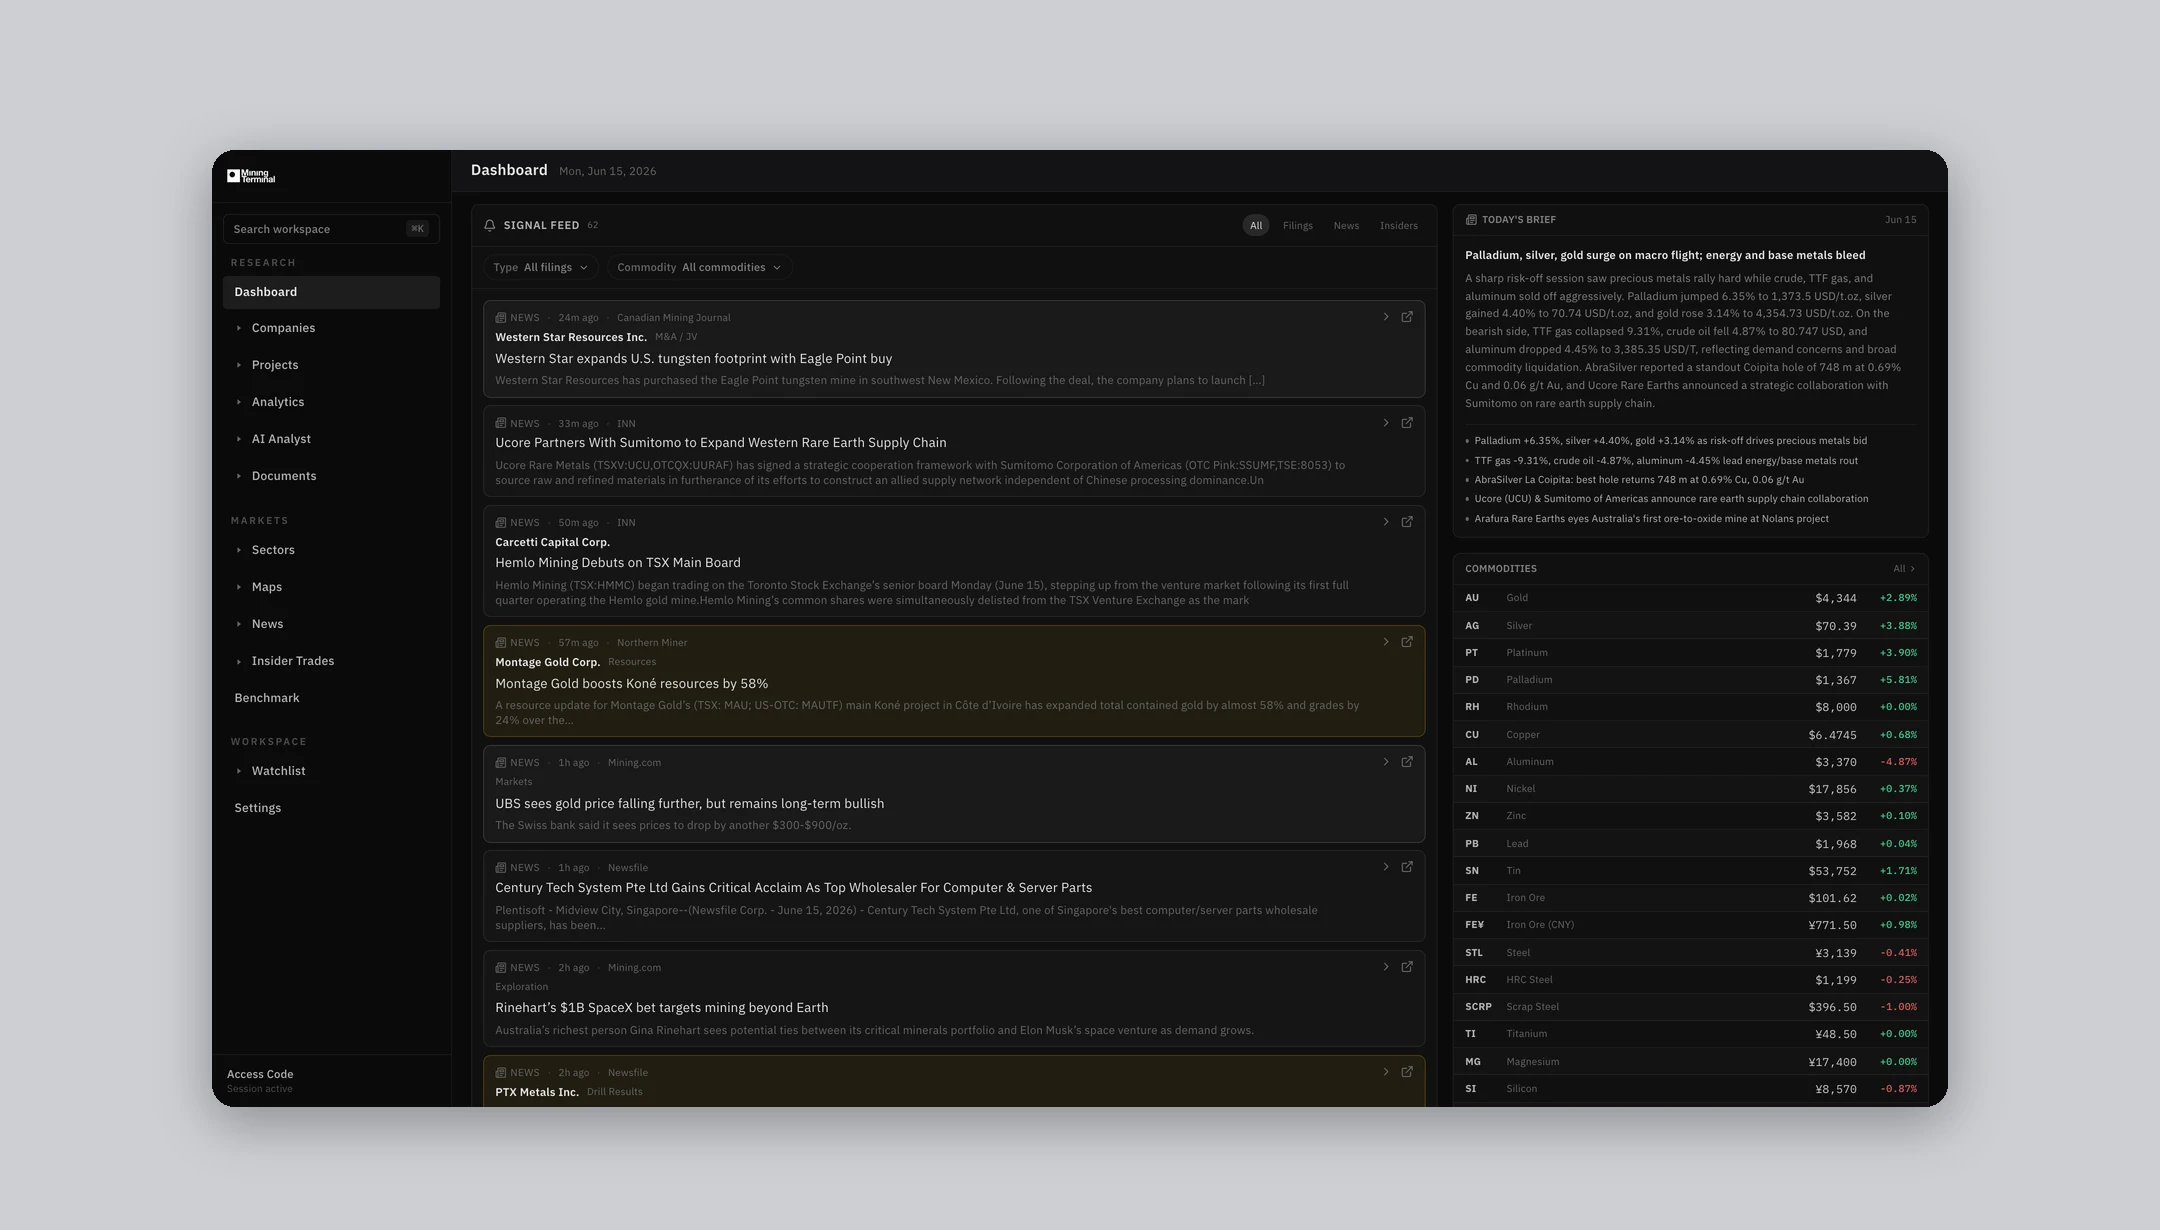This screenshot has height=1230, width=2160.
Task: Click the Rhodium $8,000 price
Action: coord(1835,707)
